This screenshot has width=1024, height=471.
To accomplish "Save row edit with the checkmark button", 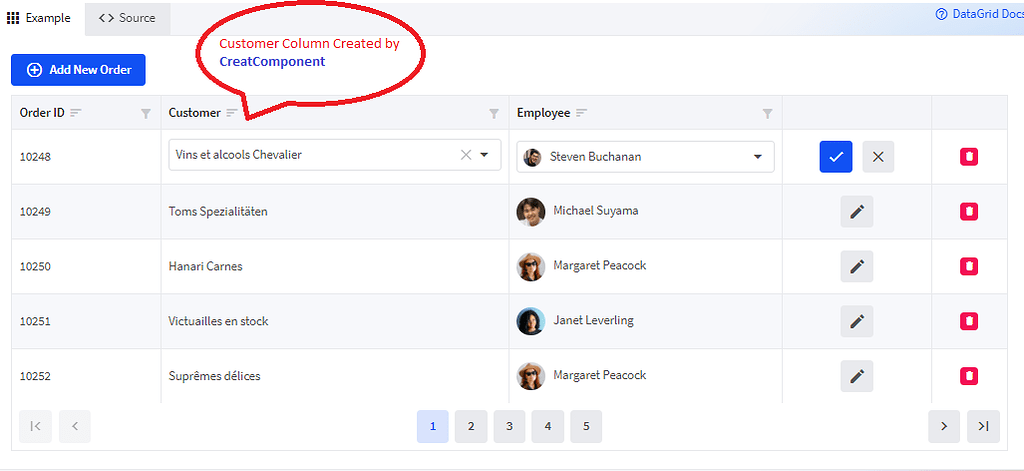I will (836, 157).
